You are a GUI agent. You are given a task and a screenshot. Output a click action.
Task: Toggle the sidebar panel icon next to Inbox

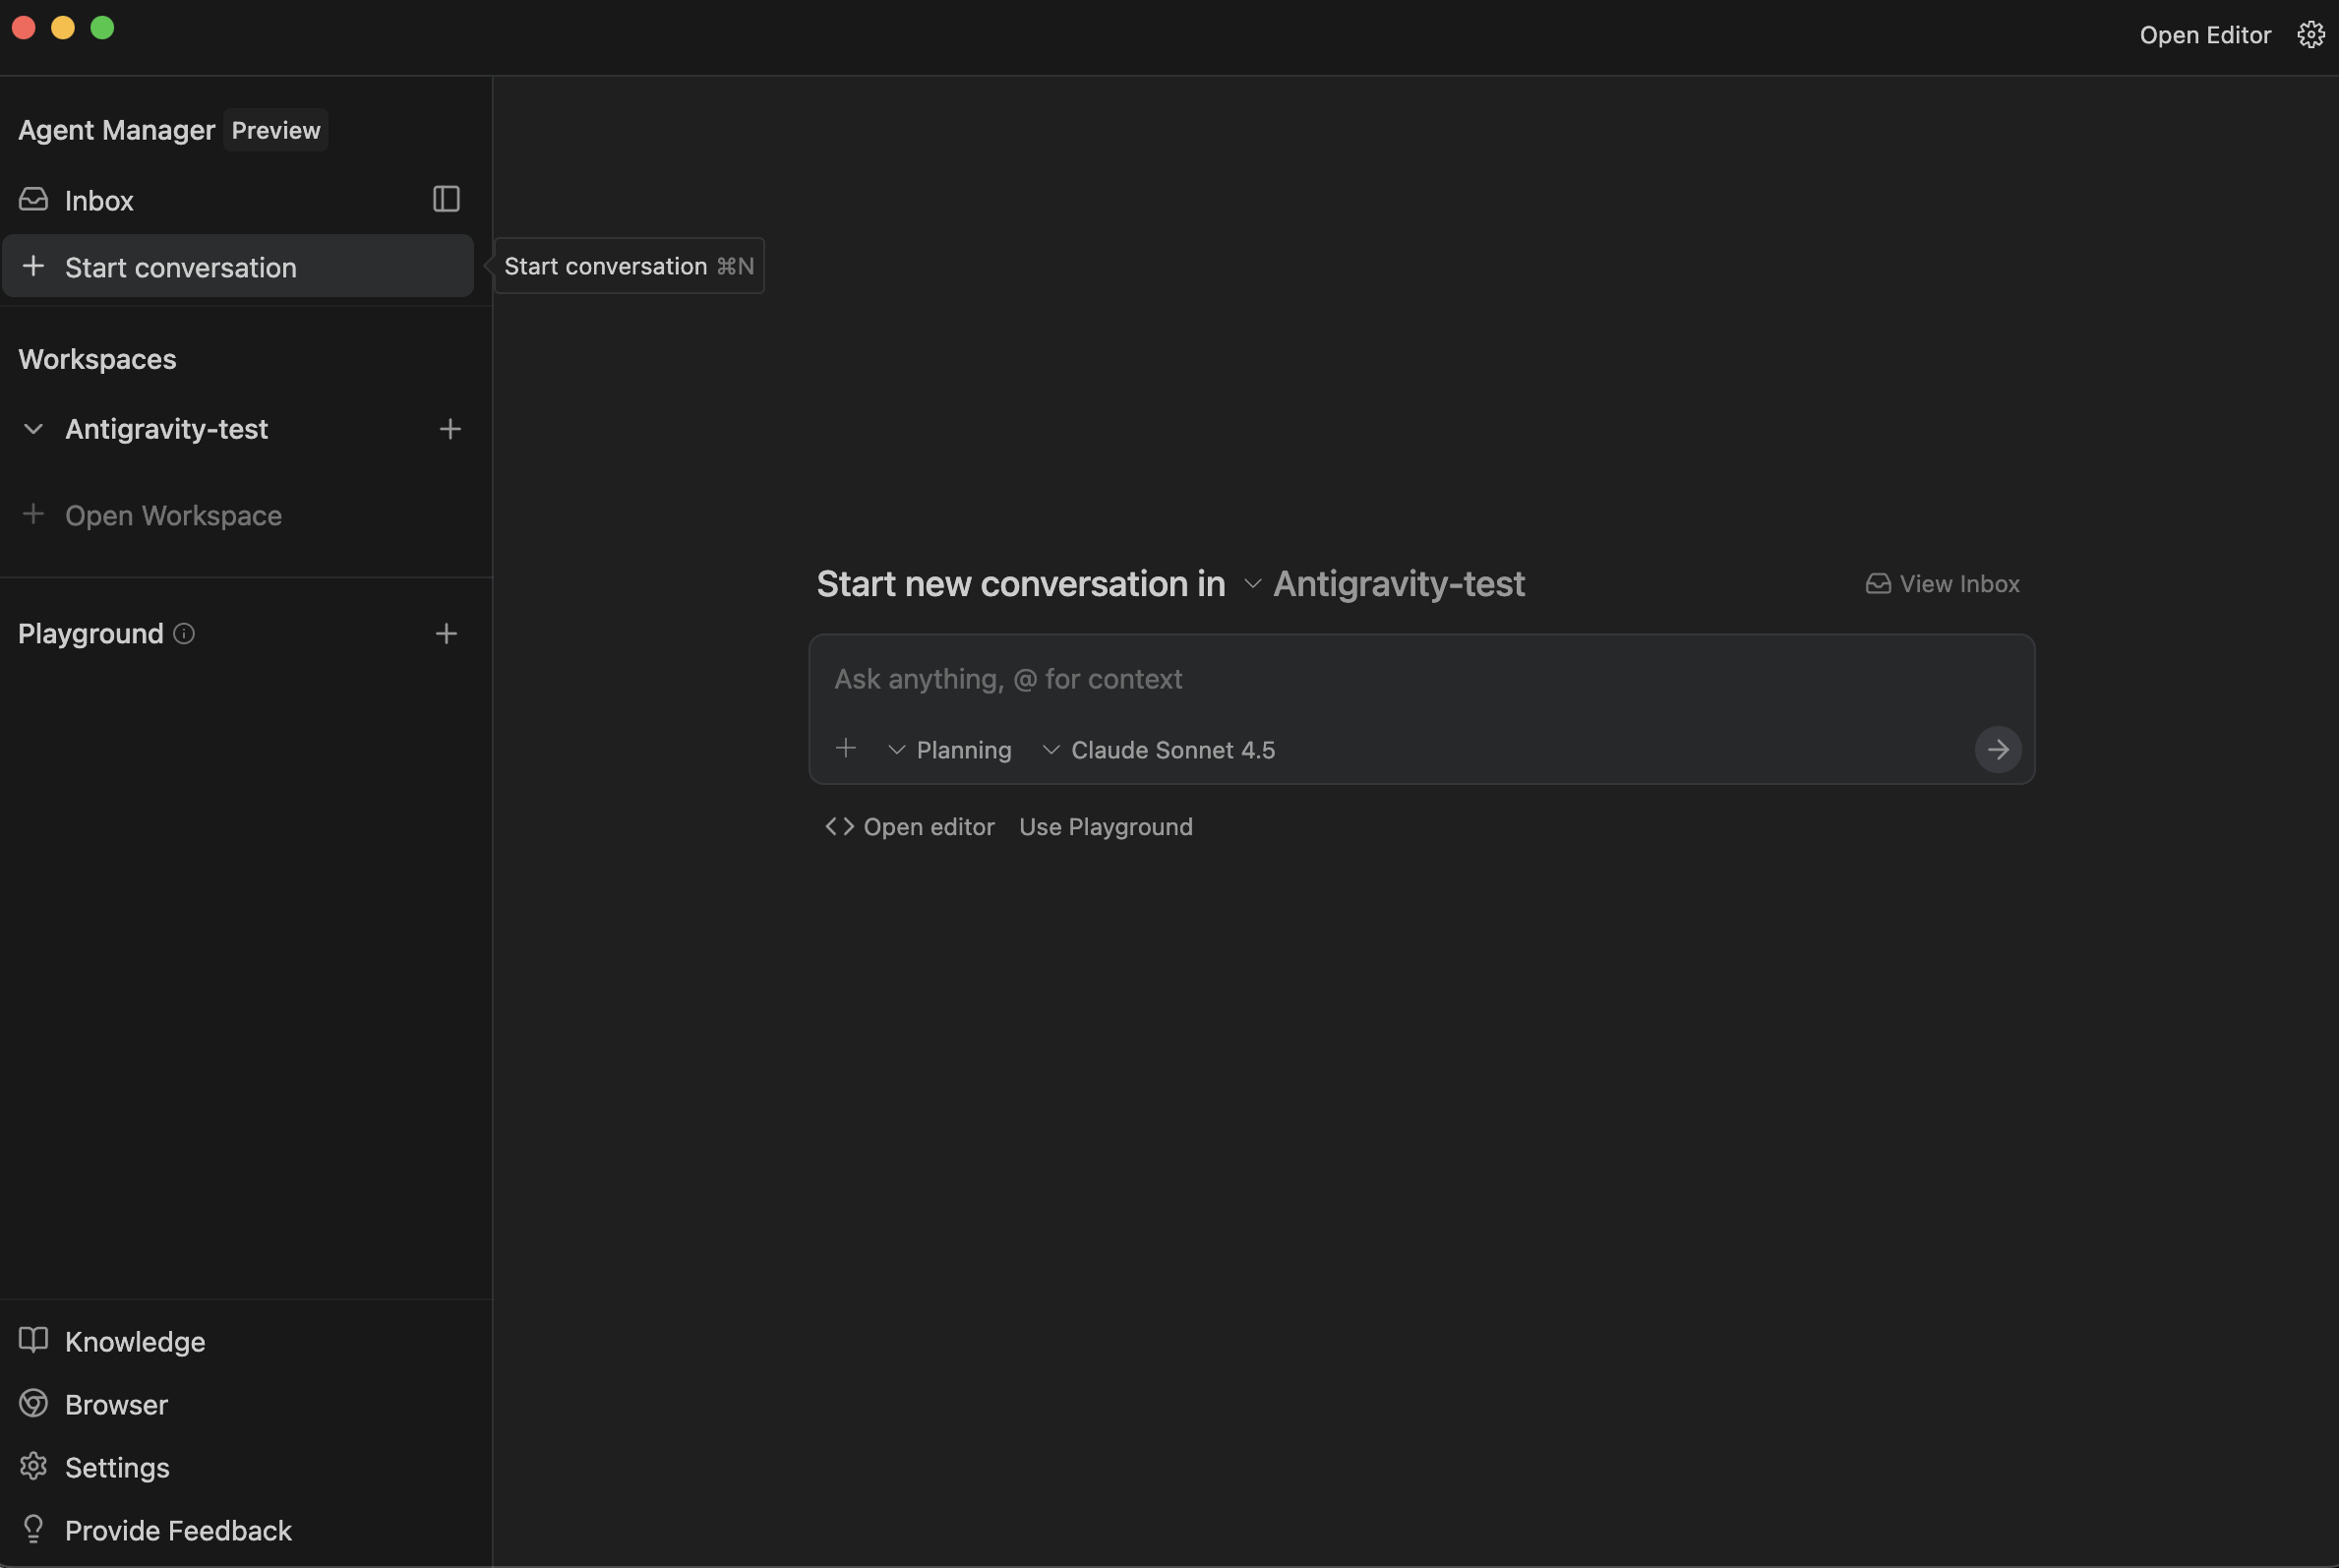pos(446,199)
